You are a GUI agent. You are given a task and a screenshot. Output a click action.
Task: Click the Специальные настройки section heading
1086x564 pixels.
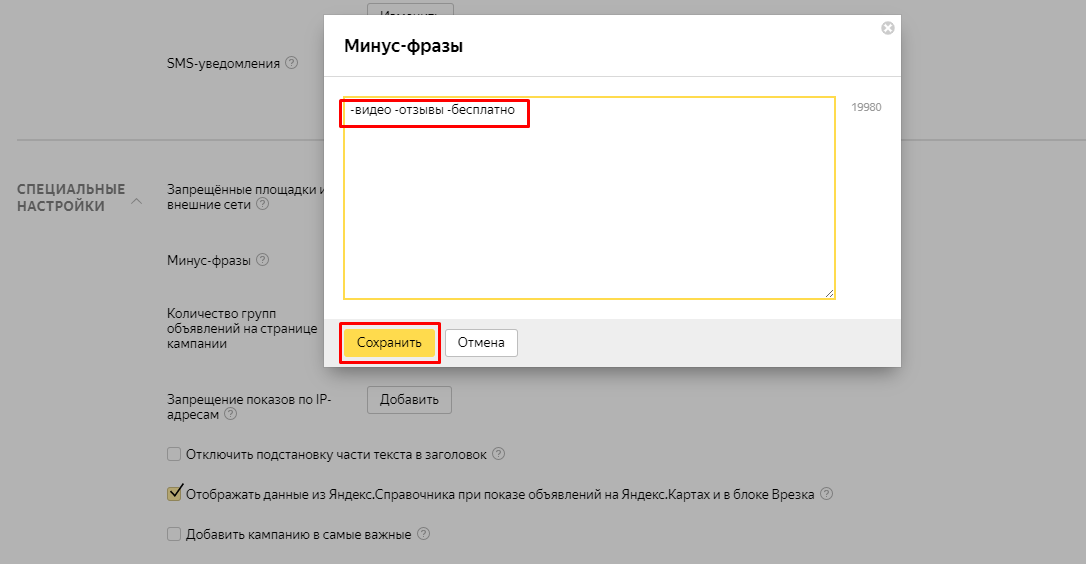pos(71,197)
